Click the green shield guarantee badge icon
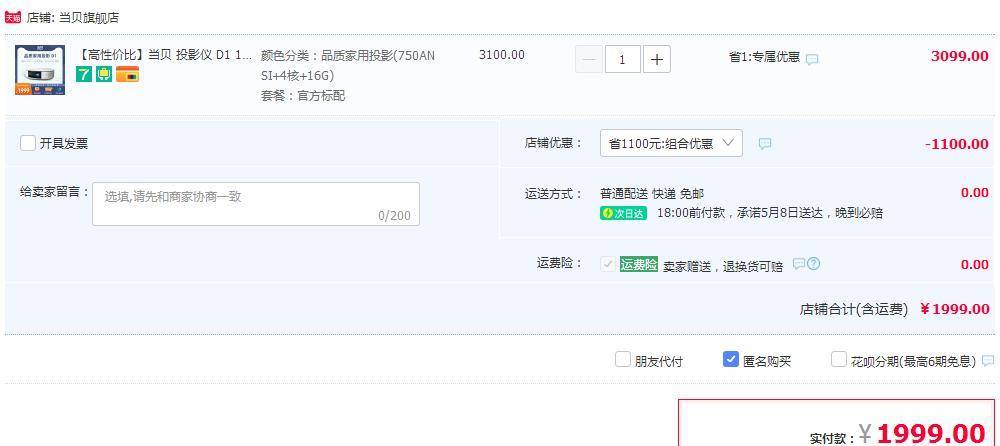The image size is (1000, 446). (x=104, y=75)
